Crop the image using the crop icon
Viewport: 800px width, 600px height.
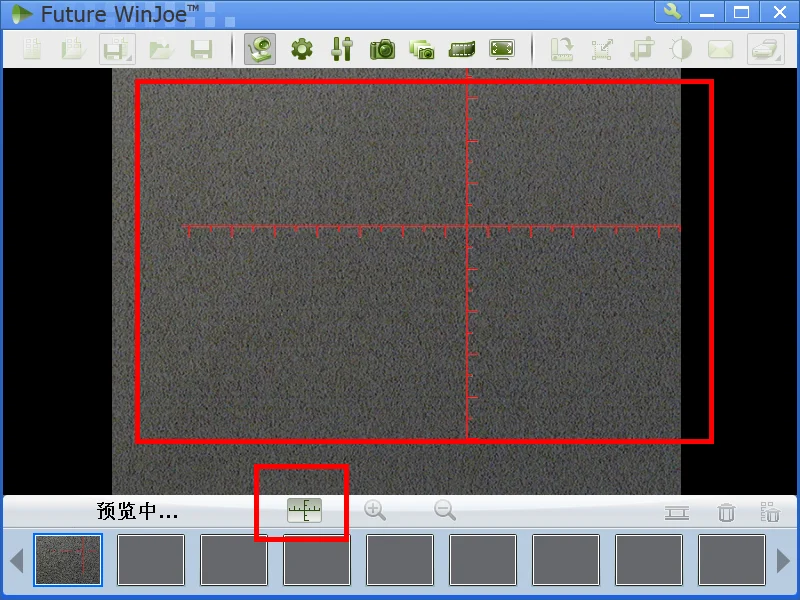click(641, 49)
